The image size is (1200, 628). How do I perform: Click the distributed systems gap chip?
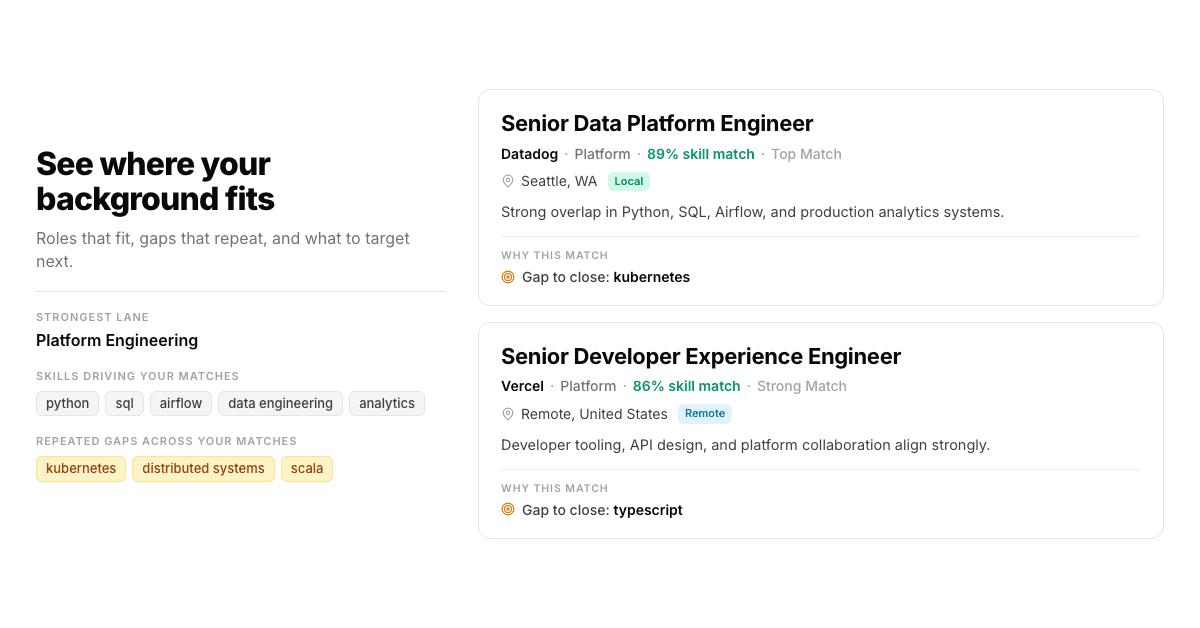coord(203,468)
